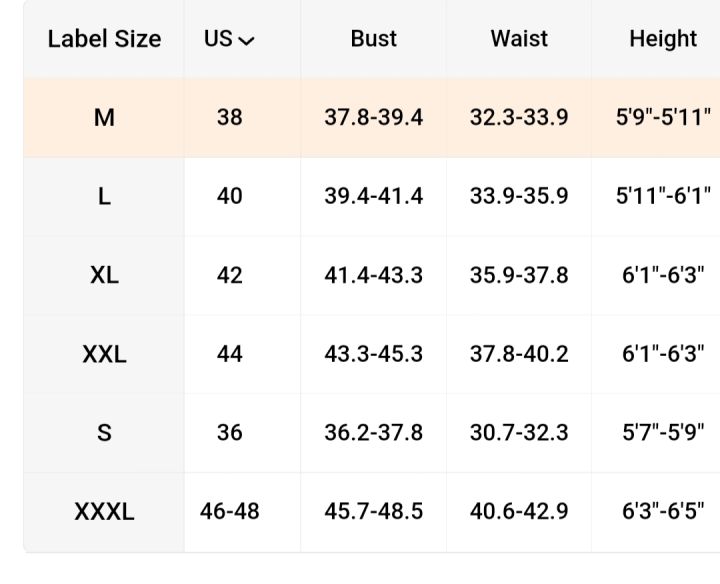
Task: Click the chevron next to US
Action: (x=247, y=41)
